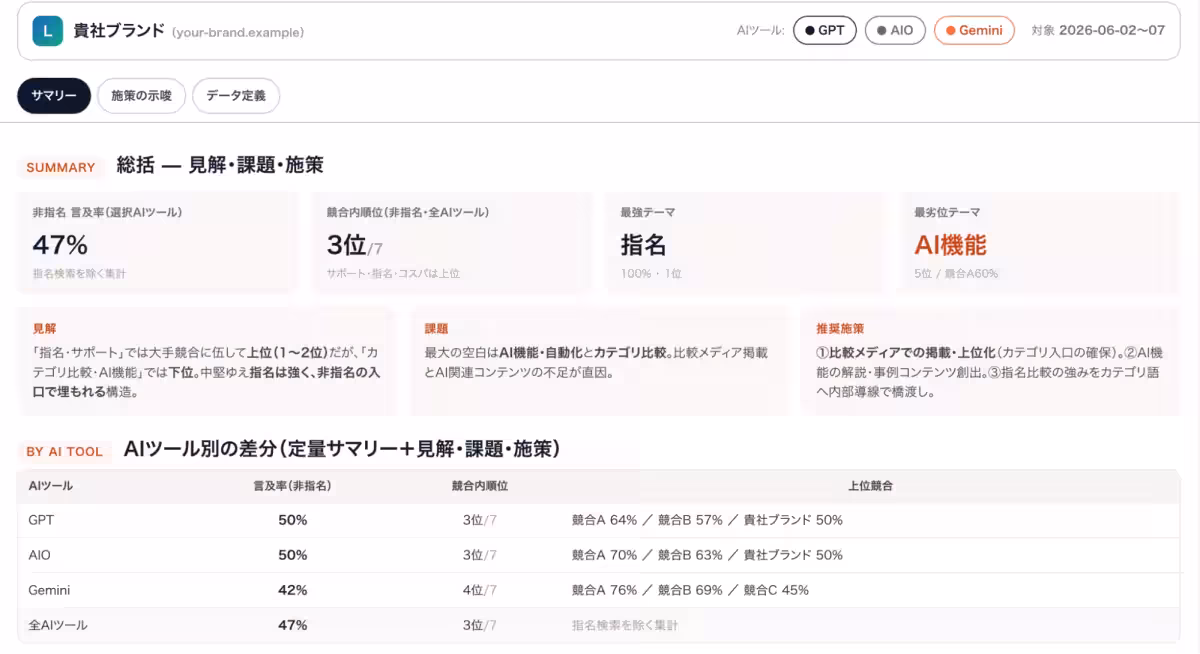Viewport: 1200px width, 654px height.
Task: Click the AIツール別の差分 section heading
Action: tap(342, 450)
